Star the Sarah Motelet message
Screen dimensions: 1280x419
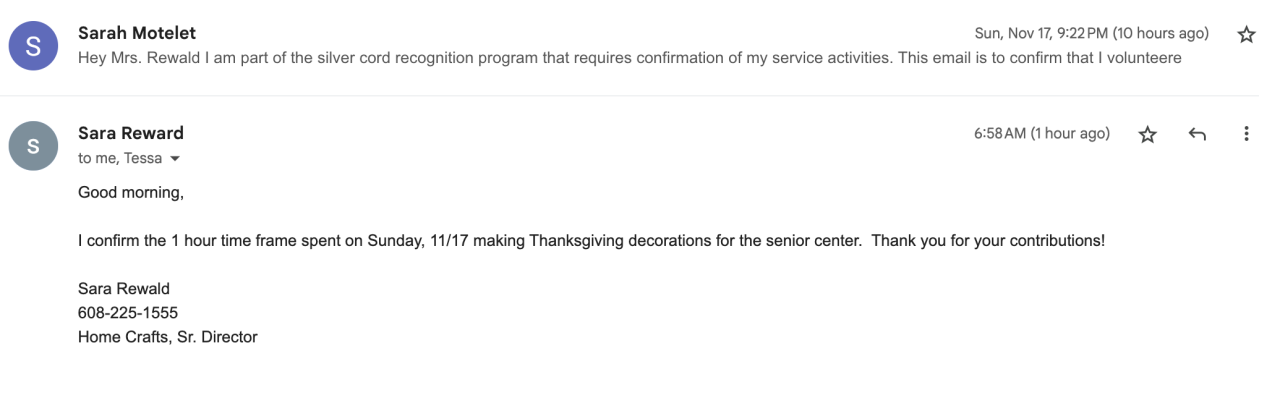(1246, 35)
